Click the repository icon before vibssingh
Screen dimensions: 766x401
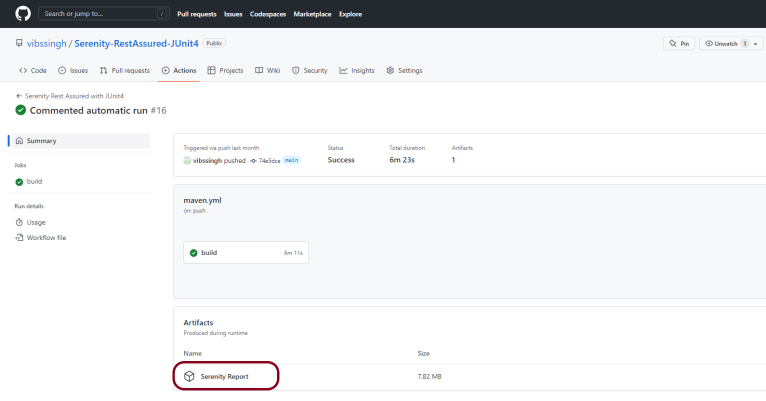pyautogui.click(x=19, y=44)
